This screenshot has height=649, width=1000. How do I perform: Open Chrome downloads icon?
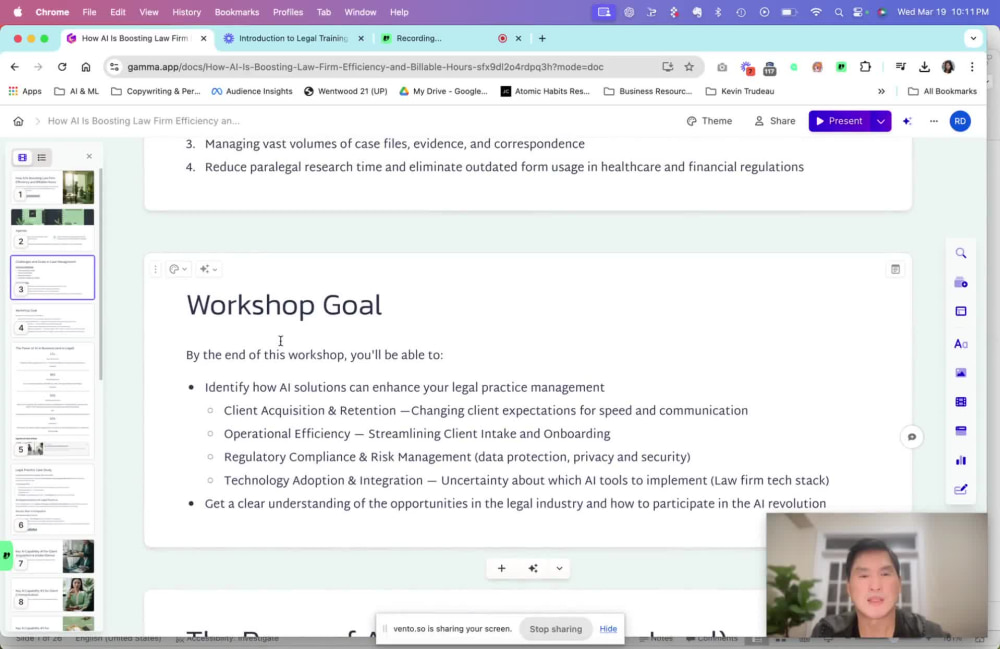924,67
